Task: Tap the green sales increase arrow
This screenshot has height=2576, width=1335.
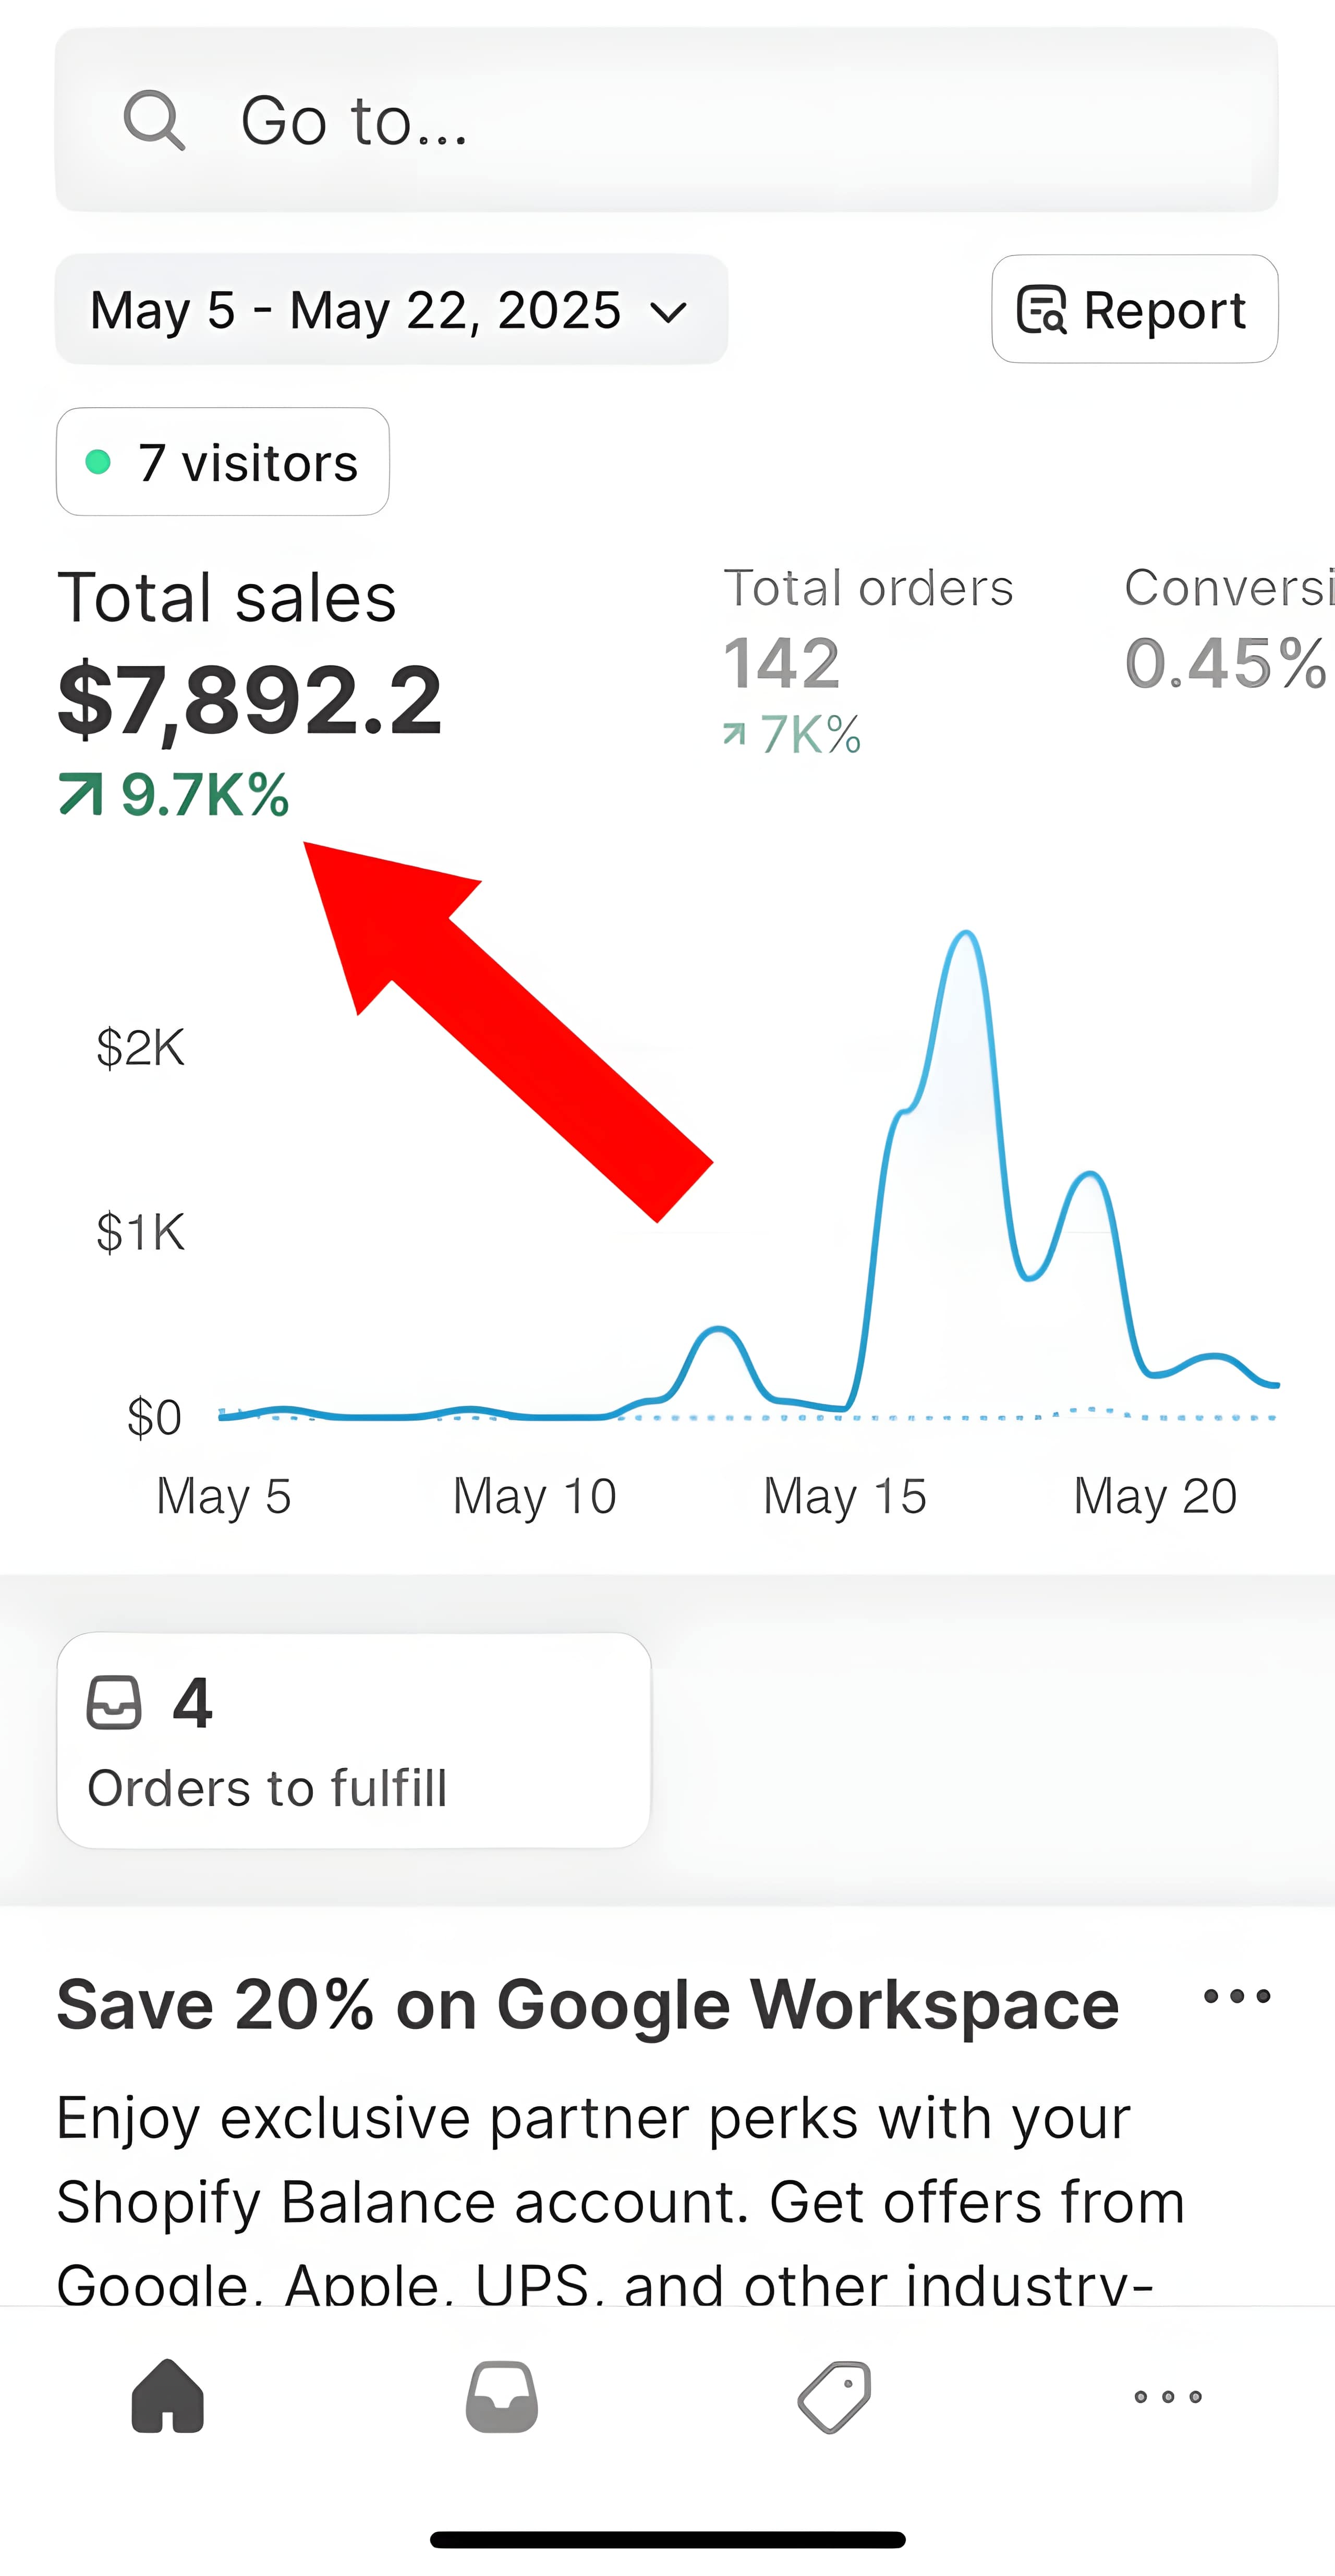Action: point(81,795)
